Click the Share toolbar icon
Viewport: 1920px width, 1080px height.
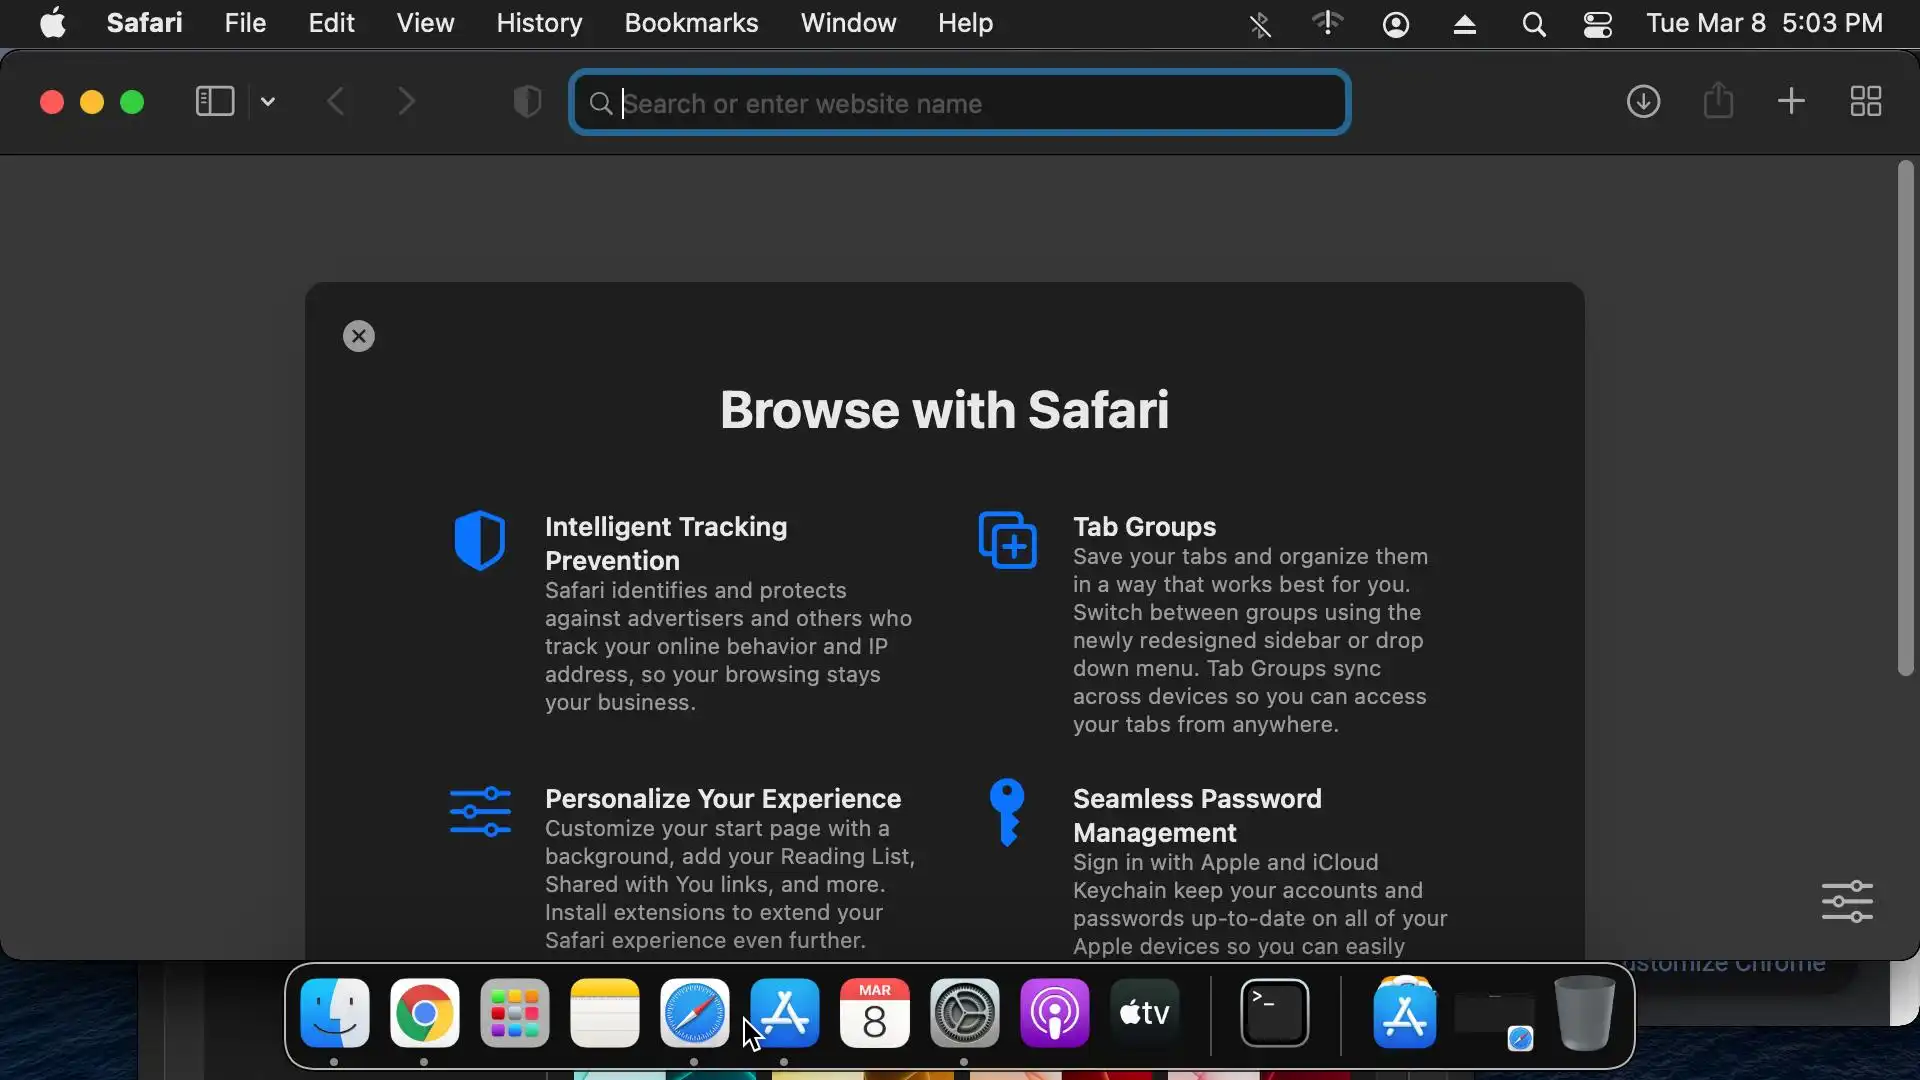click(x=1718, y=101)
